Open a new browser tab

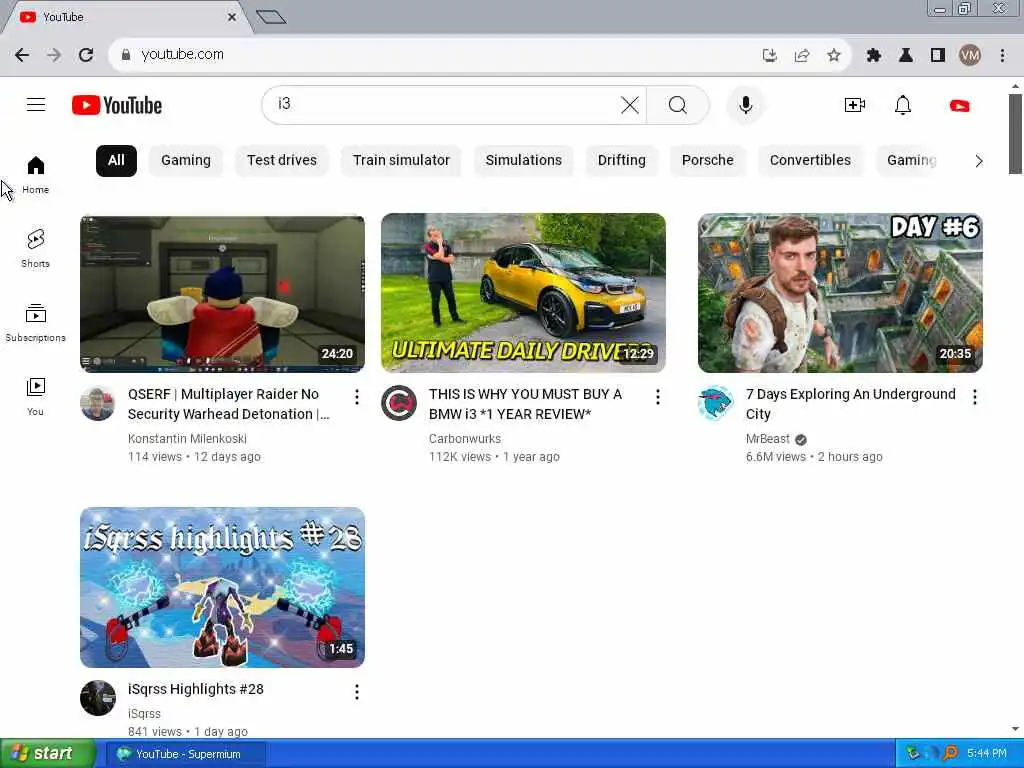click(271, 17)
